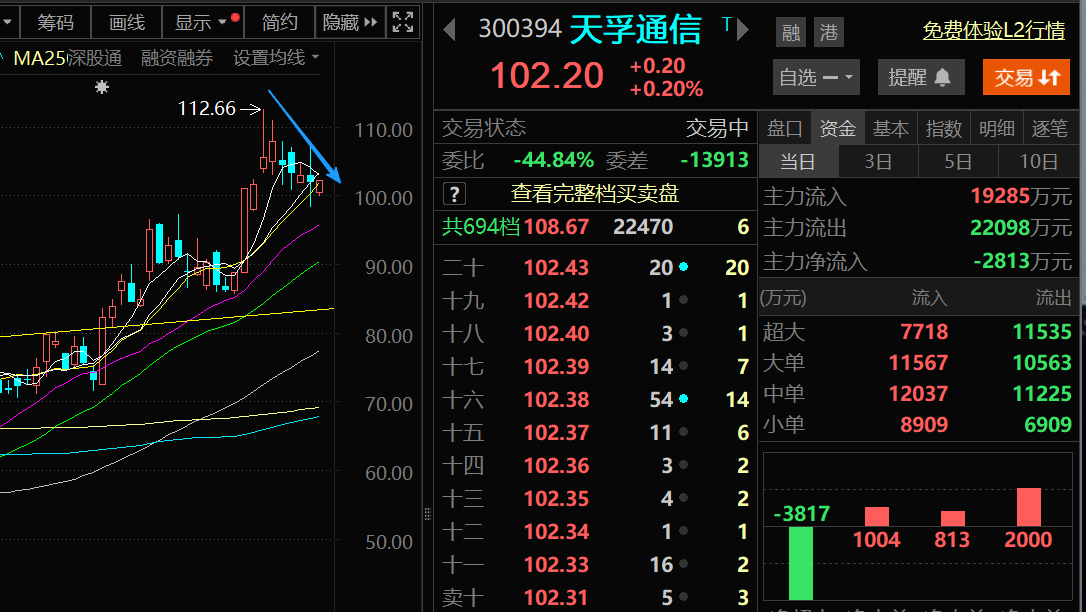Click the 融资融券 label
The image size is (1086, 612).
(x=177, y=58)
